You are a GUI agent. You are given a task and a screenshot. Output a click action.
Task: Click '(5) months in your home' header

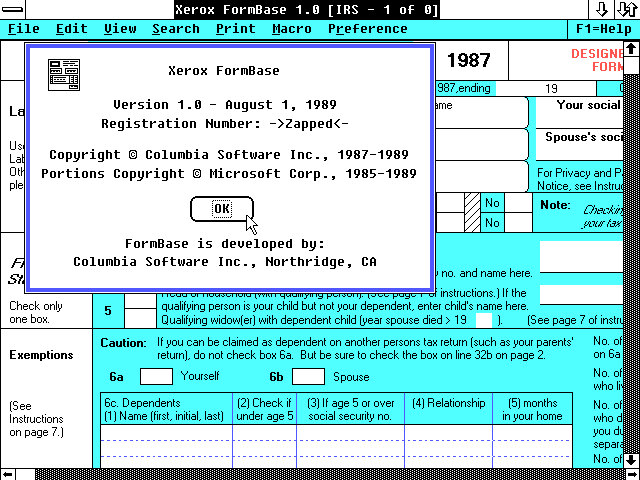point(532,409)
